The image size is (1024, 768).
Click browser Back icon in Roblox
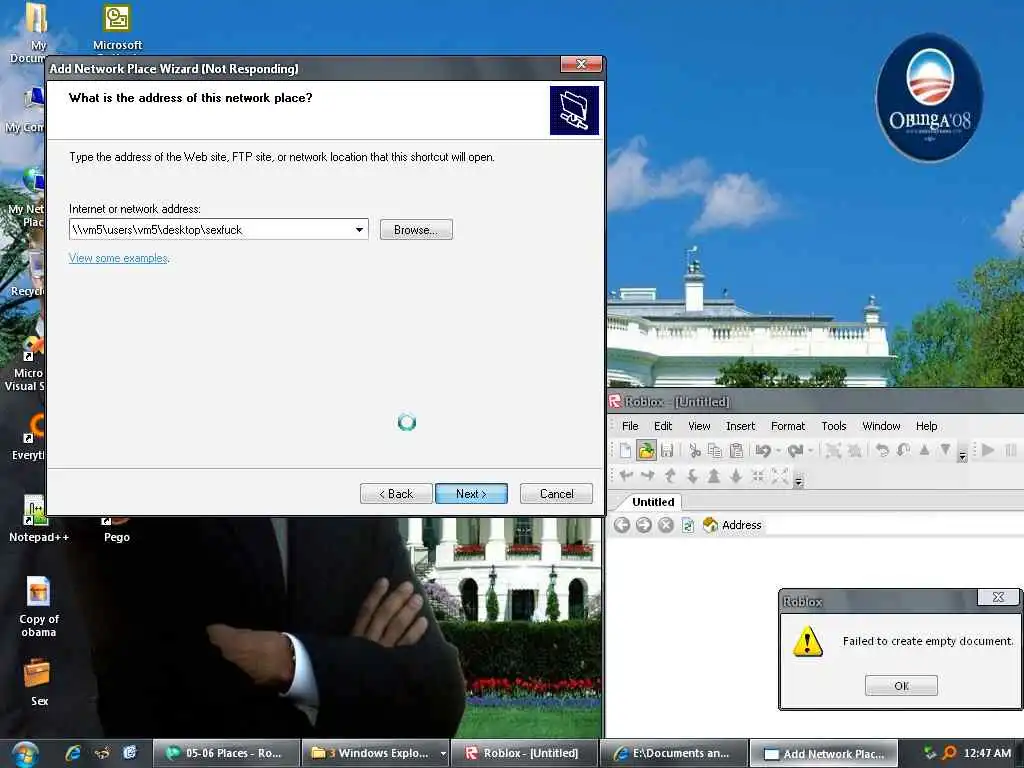pyautogui.click(x=622, y=525)
